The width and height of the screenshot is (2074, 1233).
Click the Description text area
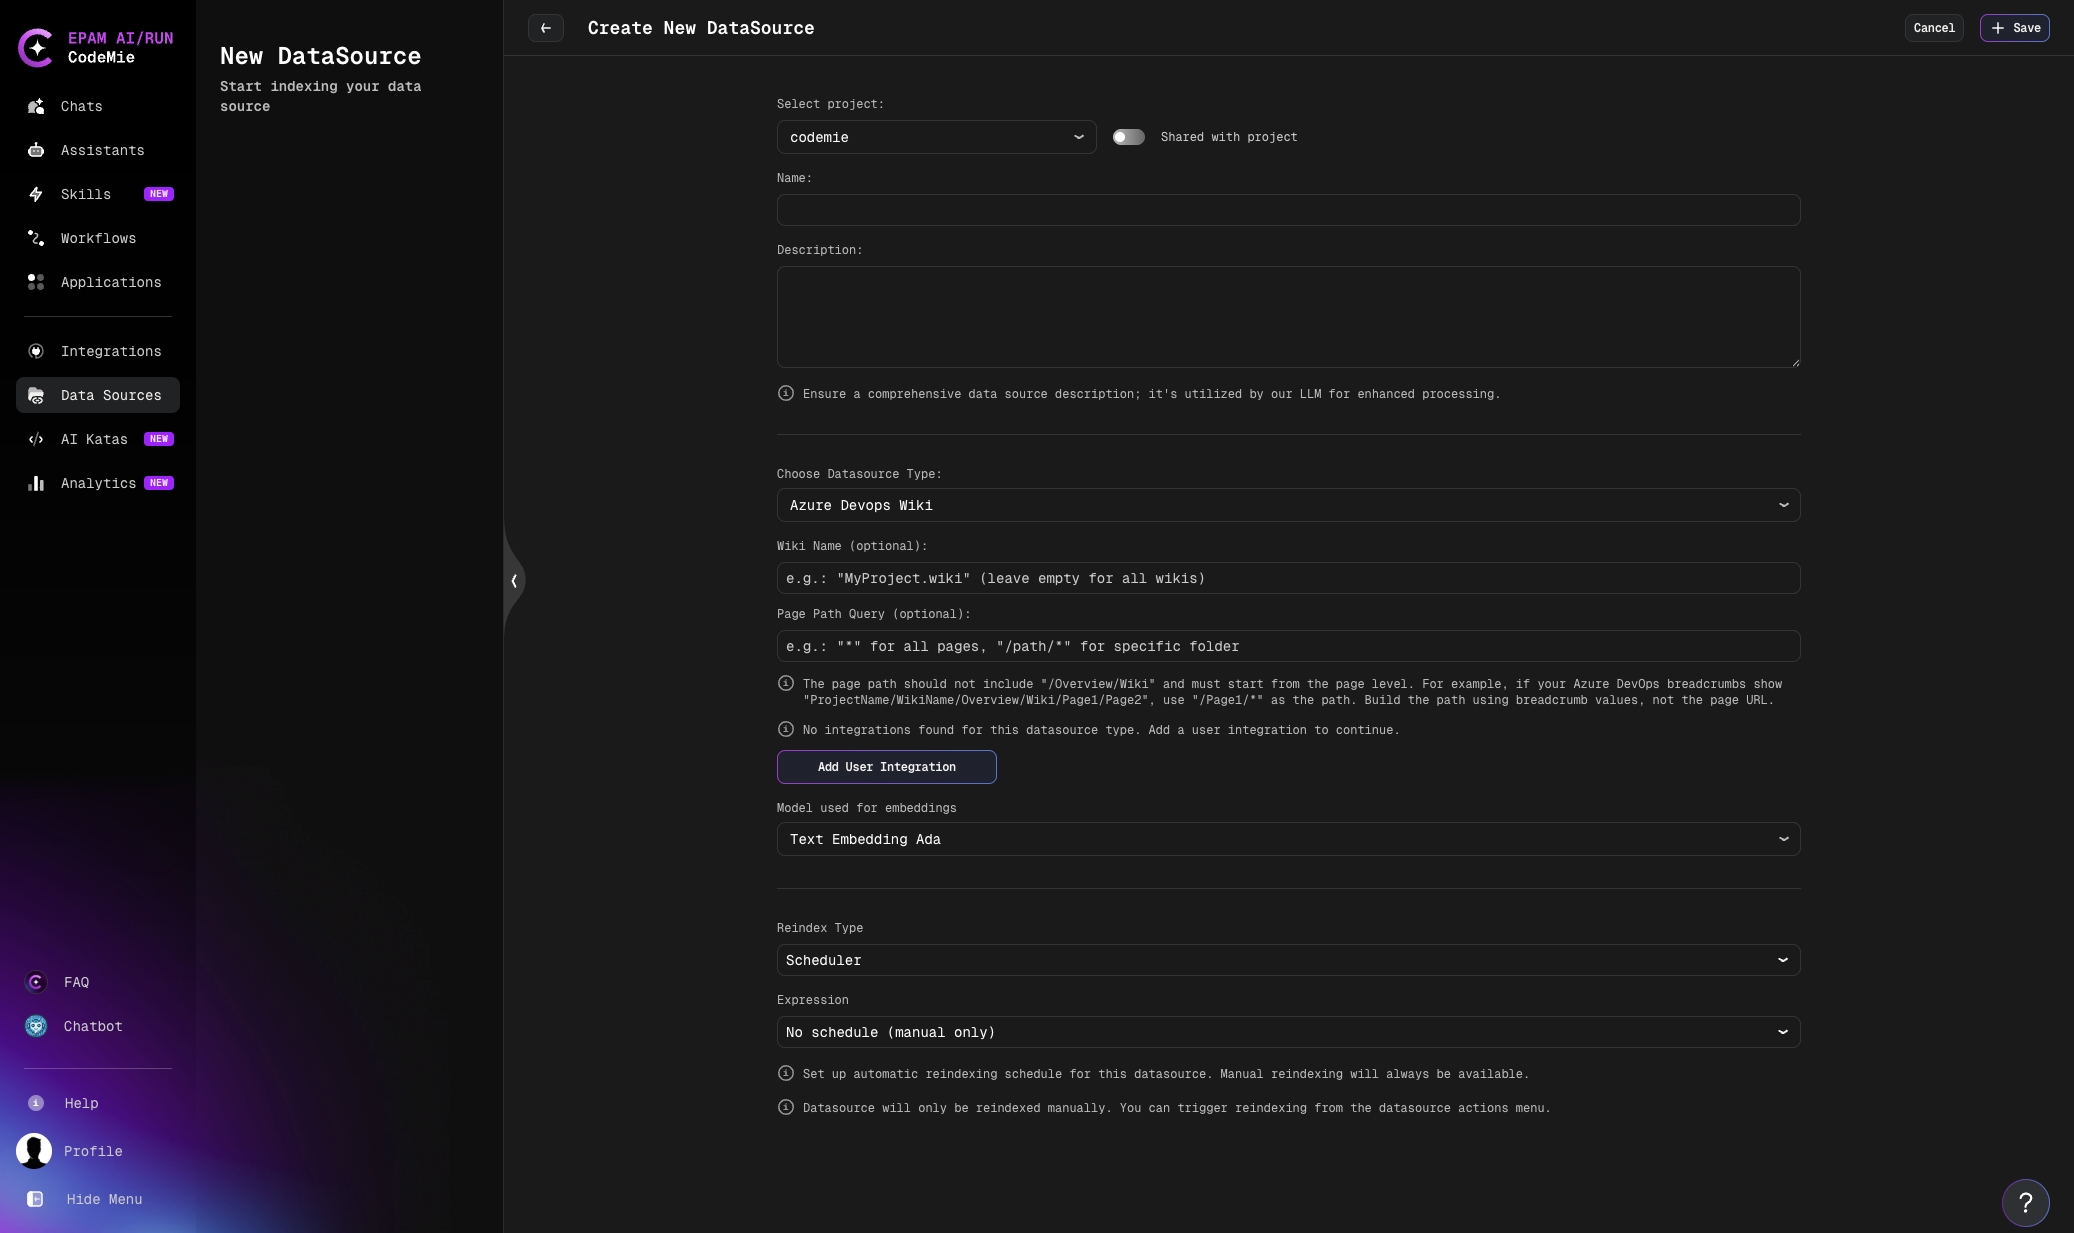coord(1288,317)
